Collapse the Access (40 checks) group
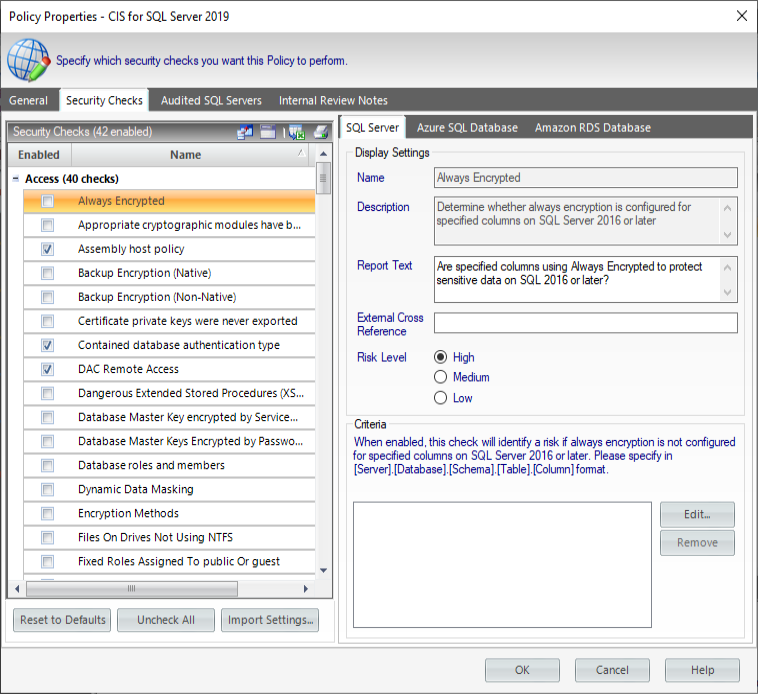Viewport: 758px width, 694px height. click(16, 179)
